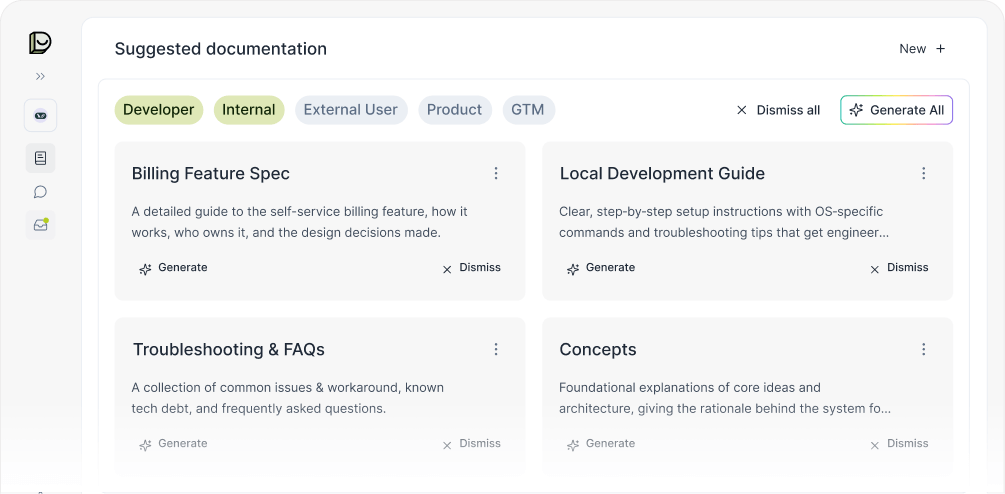Open the documents page icon in sidebar
This screenshot has width=1005, height=494.
[x=40, y=158]
